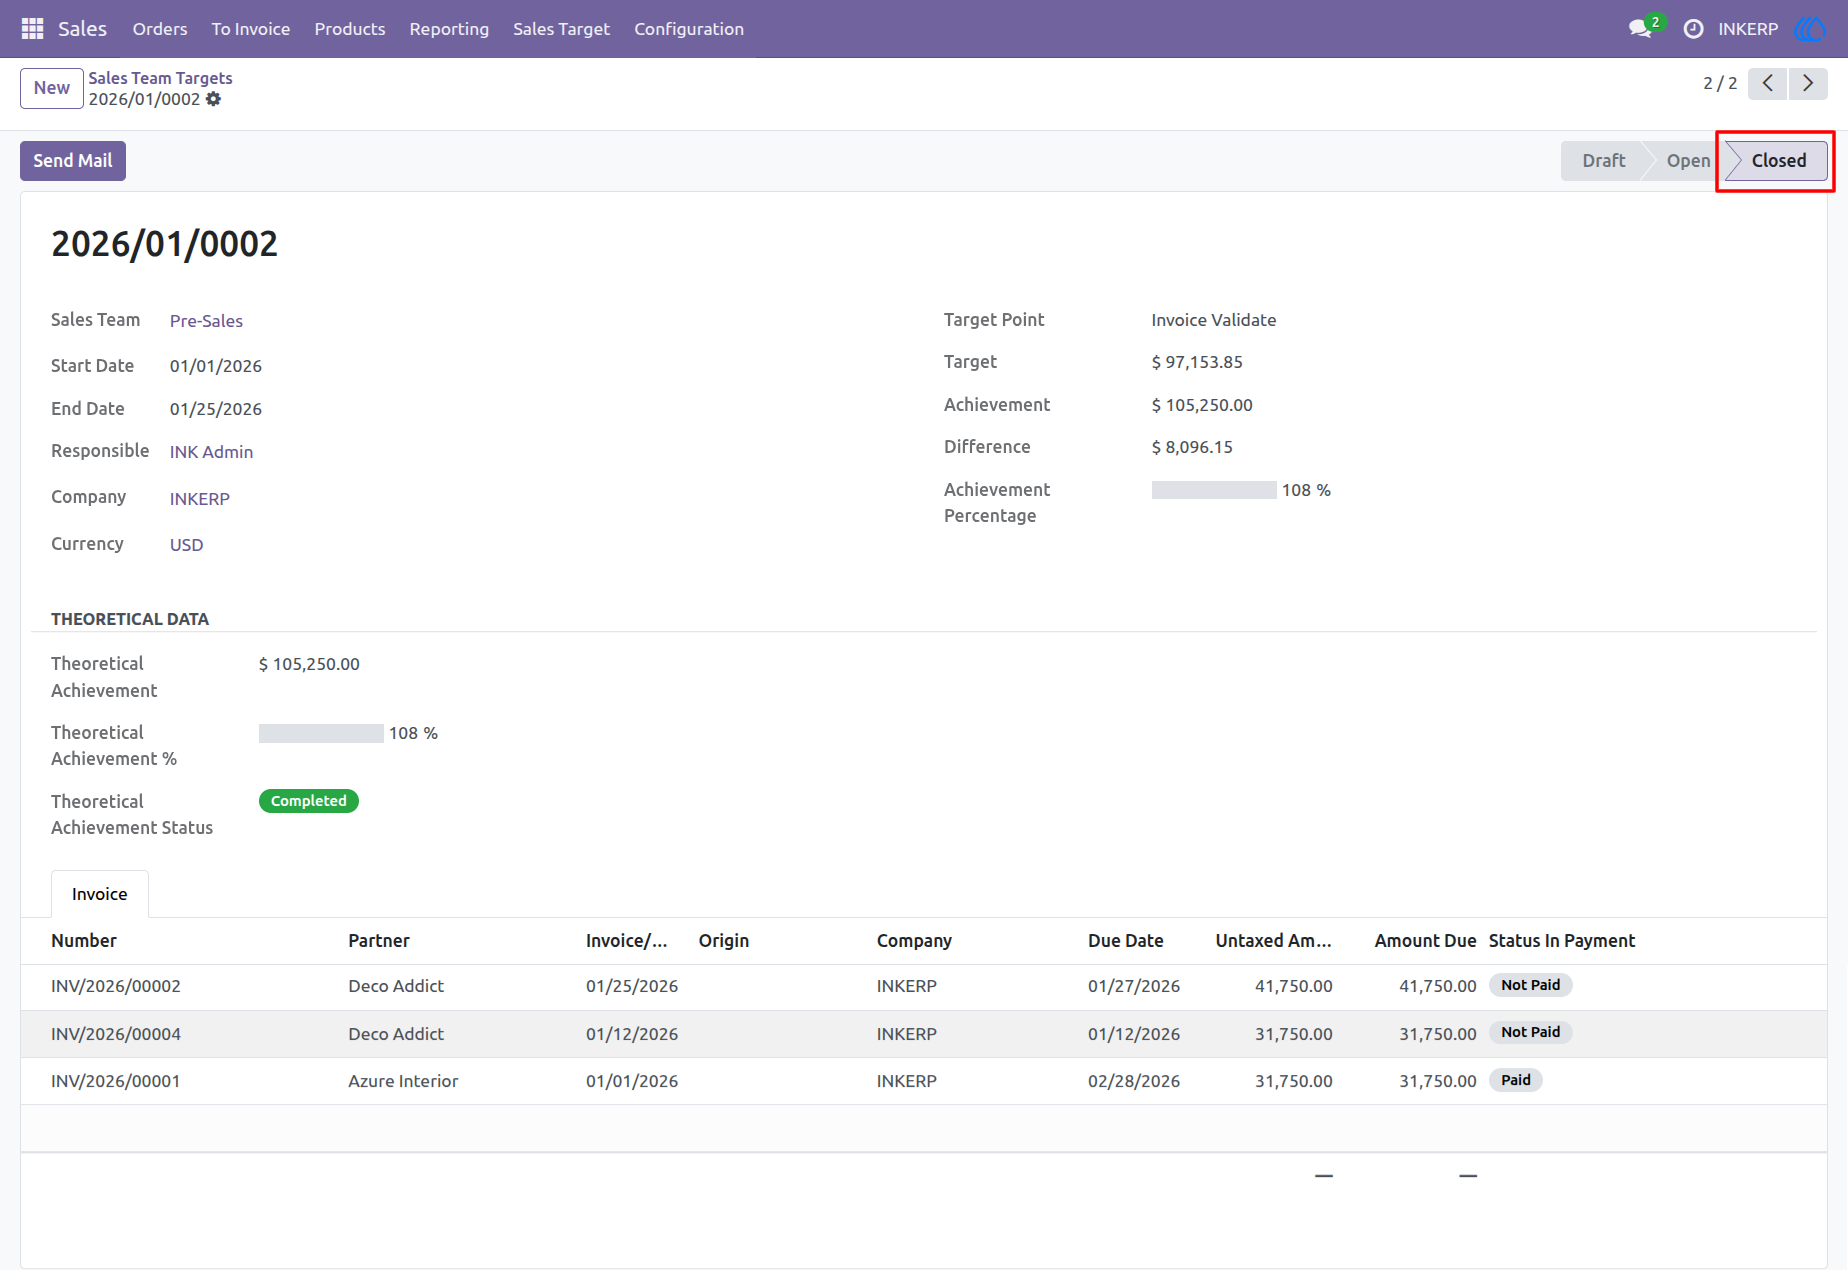Image resolution: width=1848 pixels, height=1272 pixels.
Task: Expand the Reporting menu
Action: 449,29
